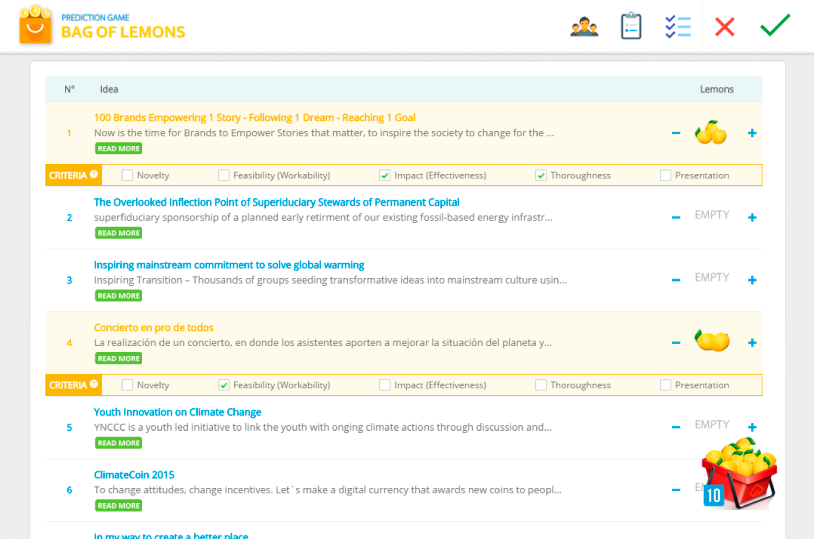The width and height of the screenshot is (814, 539).
Task: Click the lemons pile on idea 1
Action: tap(712, 132)
